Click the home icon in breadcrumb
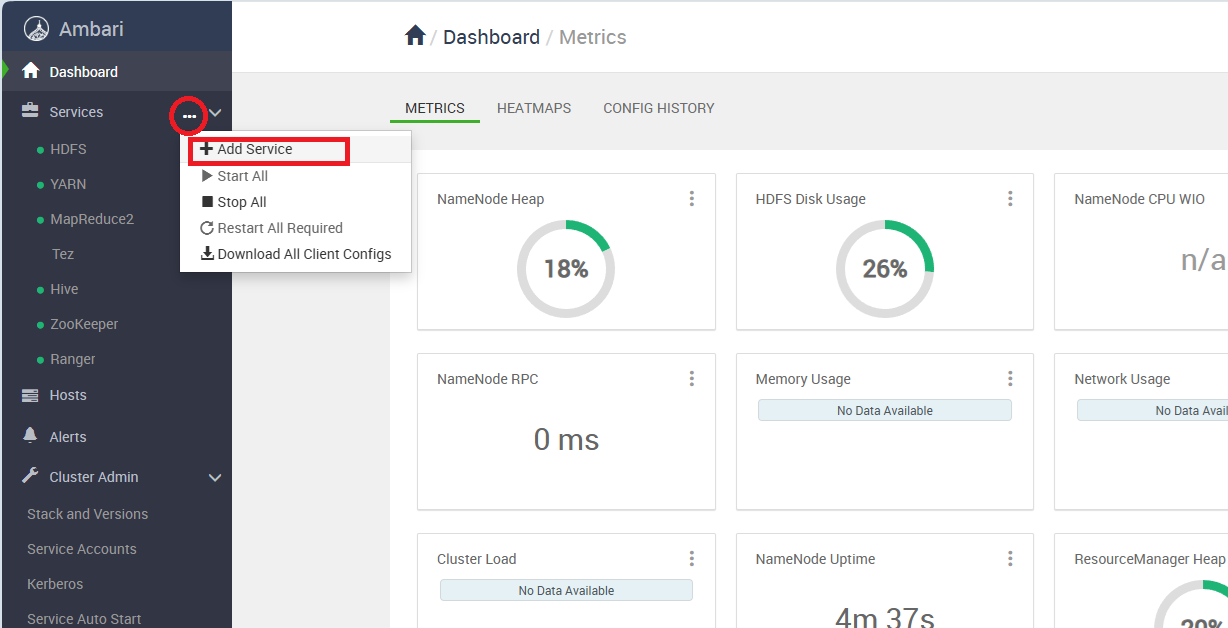 [415, 36]
